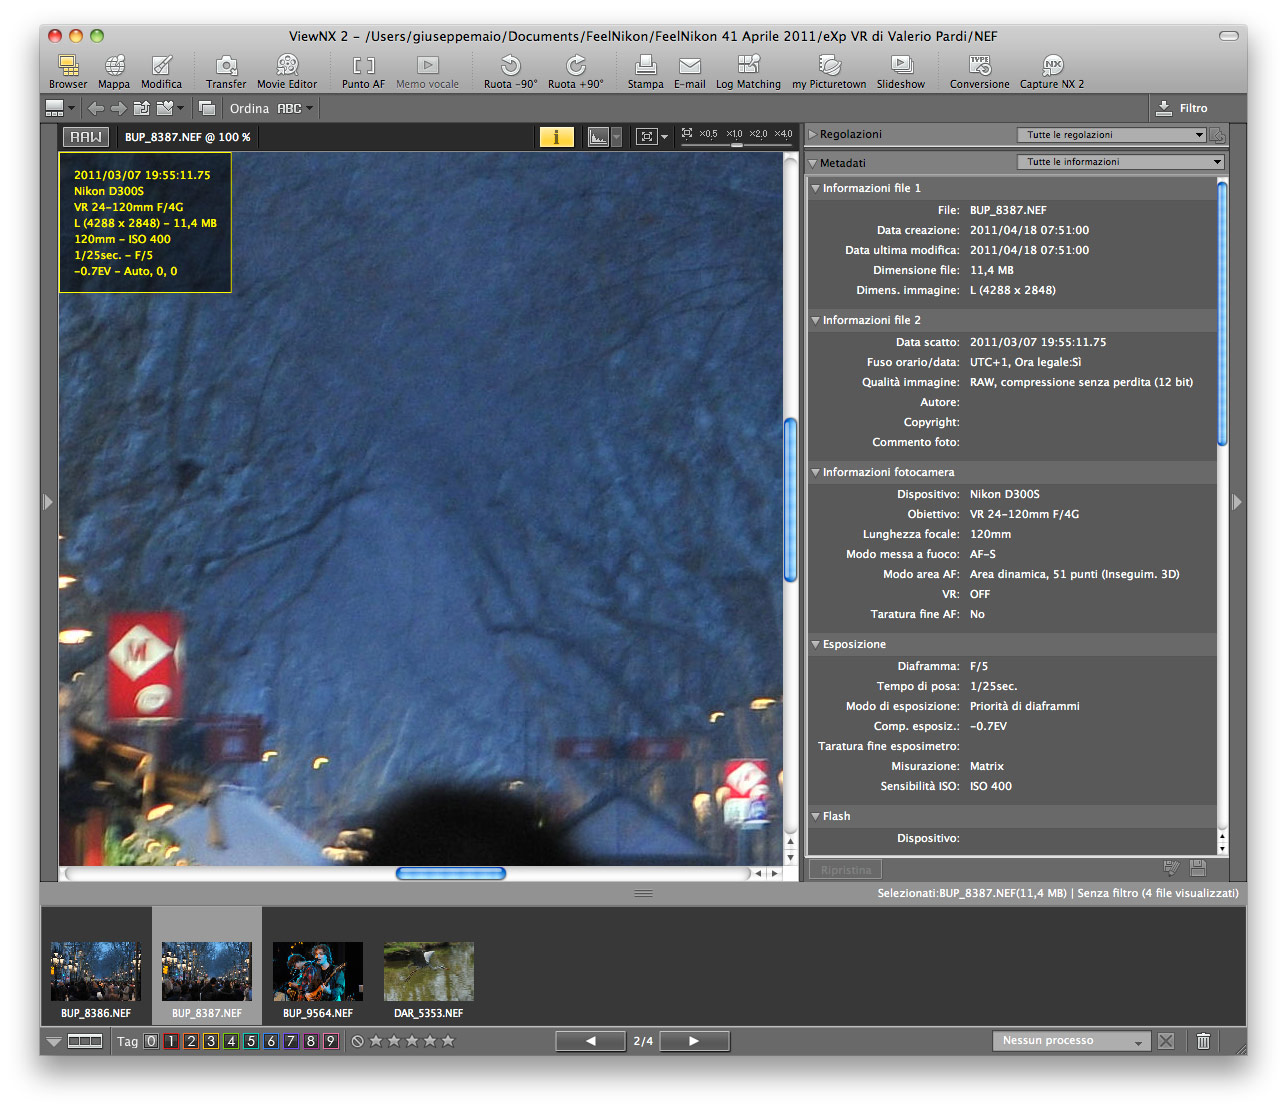Collapse the Flash section

tap(815, 816)
